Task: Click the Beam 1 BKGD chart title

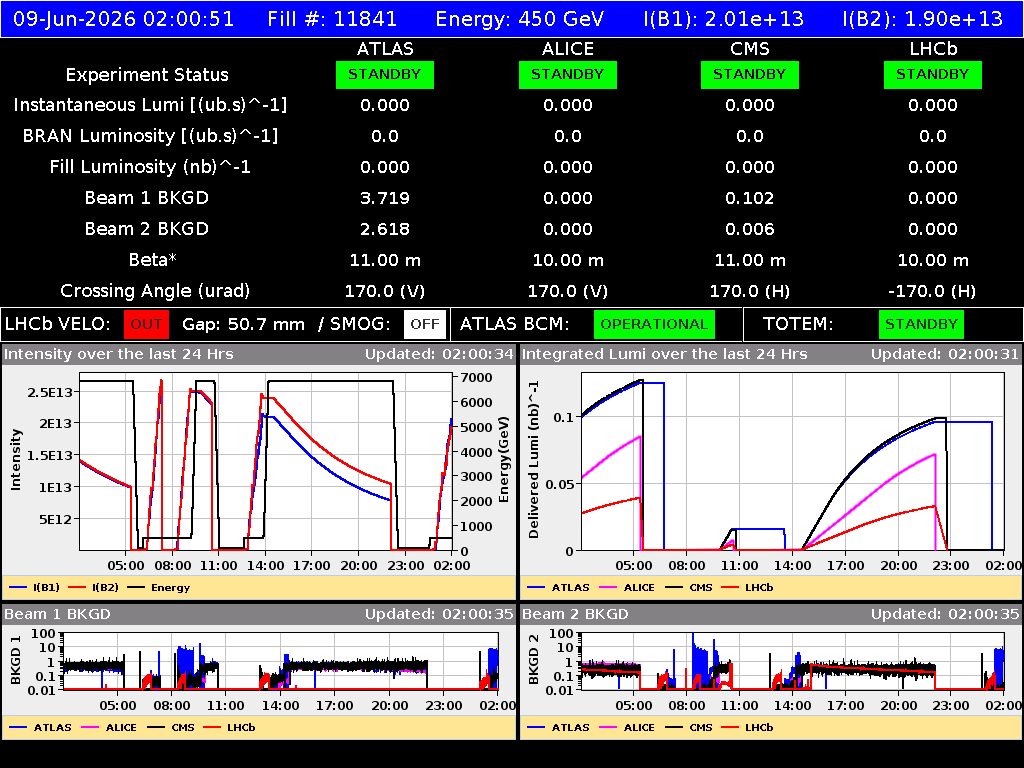Action: (x=57, y=614)
